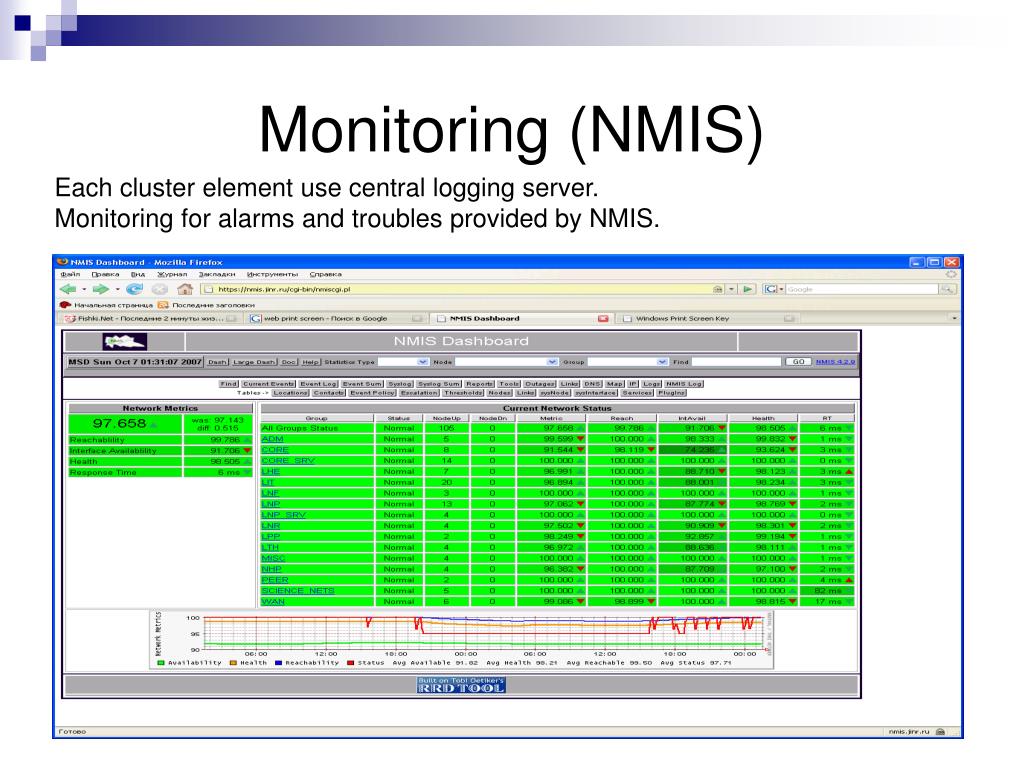Open the Файл menu
The height and width of the screenshot is (768, 1024).
pyautogui.click(x=70, y=274)
